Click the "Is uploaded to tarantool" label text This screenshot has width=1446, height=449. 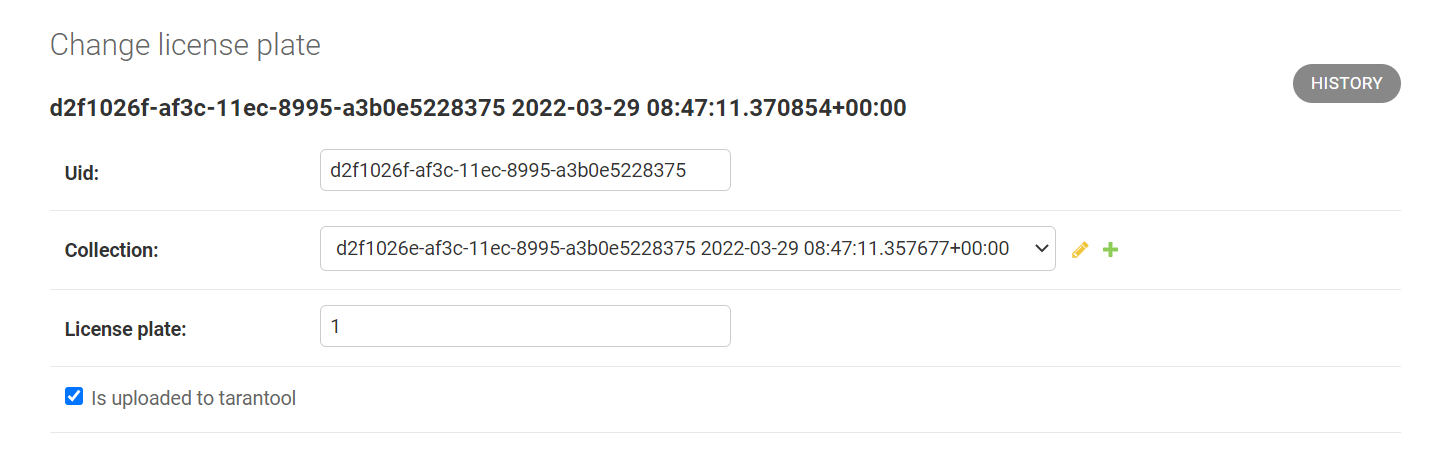[x=193, y=398]
